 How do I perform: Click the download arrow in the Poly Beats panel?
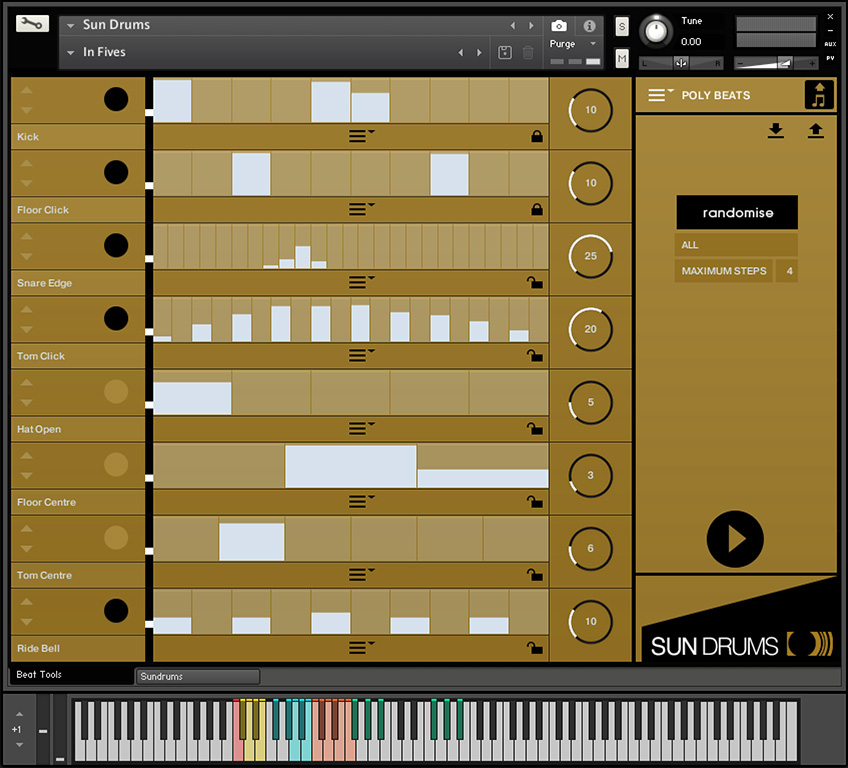coord(776,130)
